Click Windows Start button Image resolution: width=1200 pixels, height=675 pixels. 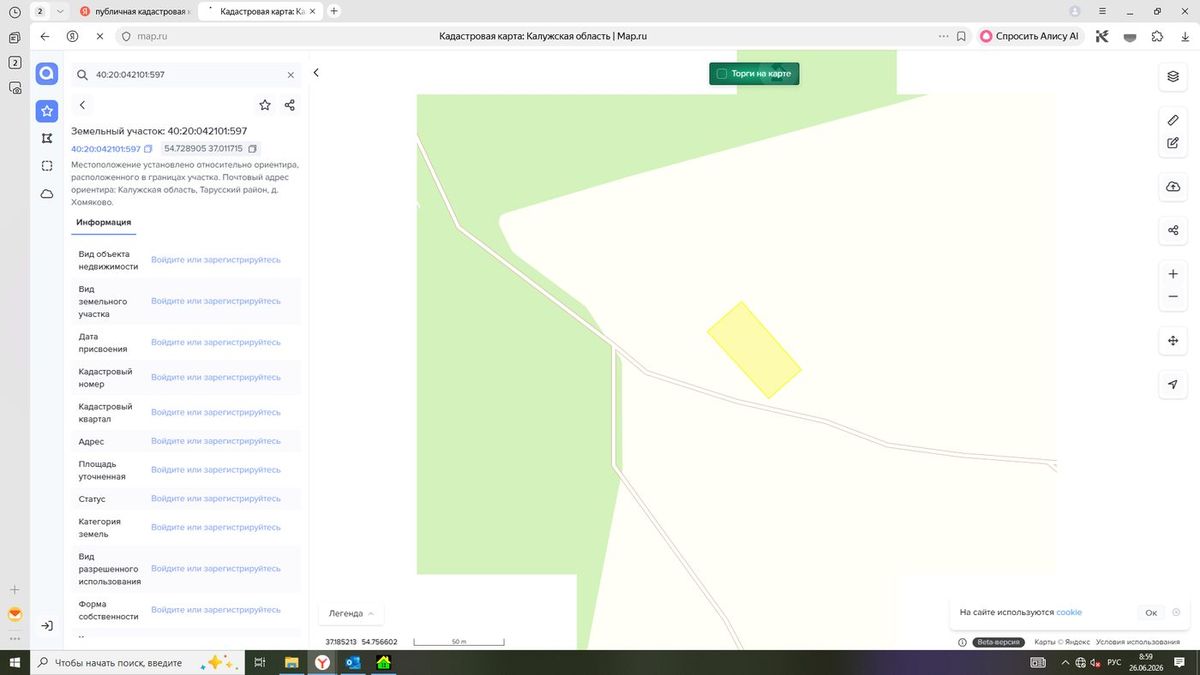[x=15, y=662]
